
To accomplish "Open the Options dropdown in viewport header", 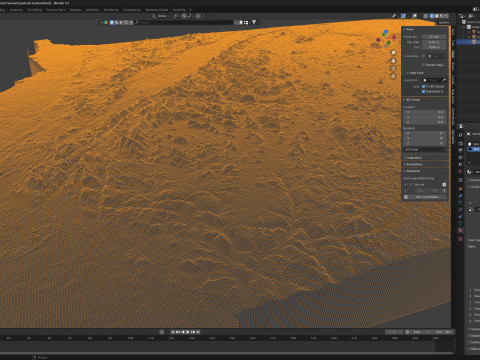I will click(x=445, y=23).
